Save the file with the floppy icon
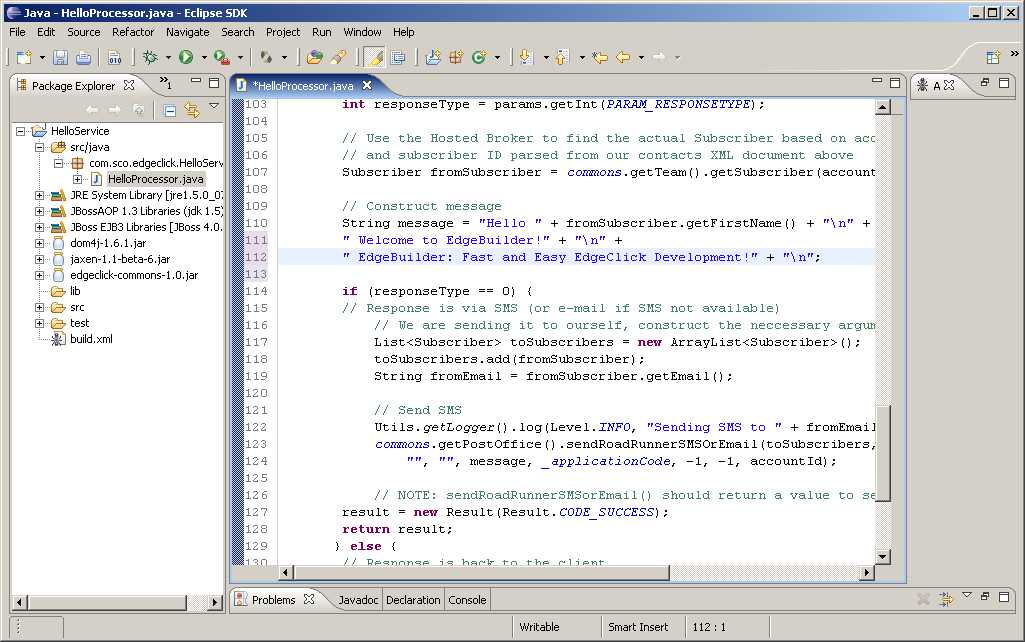The image size is (1025, 642). point(60,58)
